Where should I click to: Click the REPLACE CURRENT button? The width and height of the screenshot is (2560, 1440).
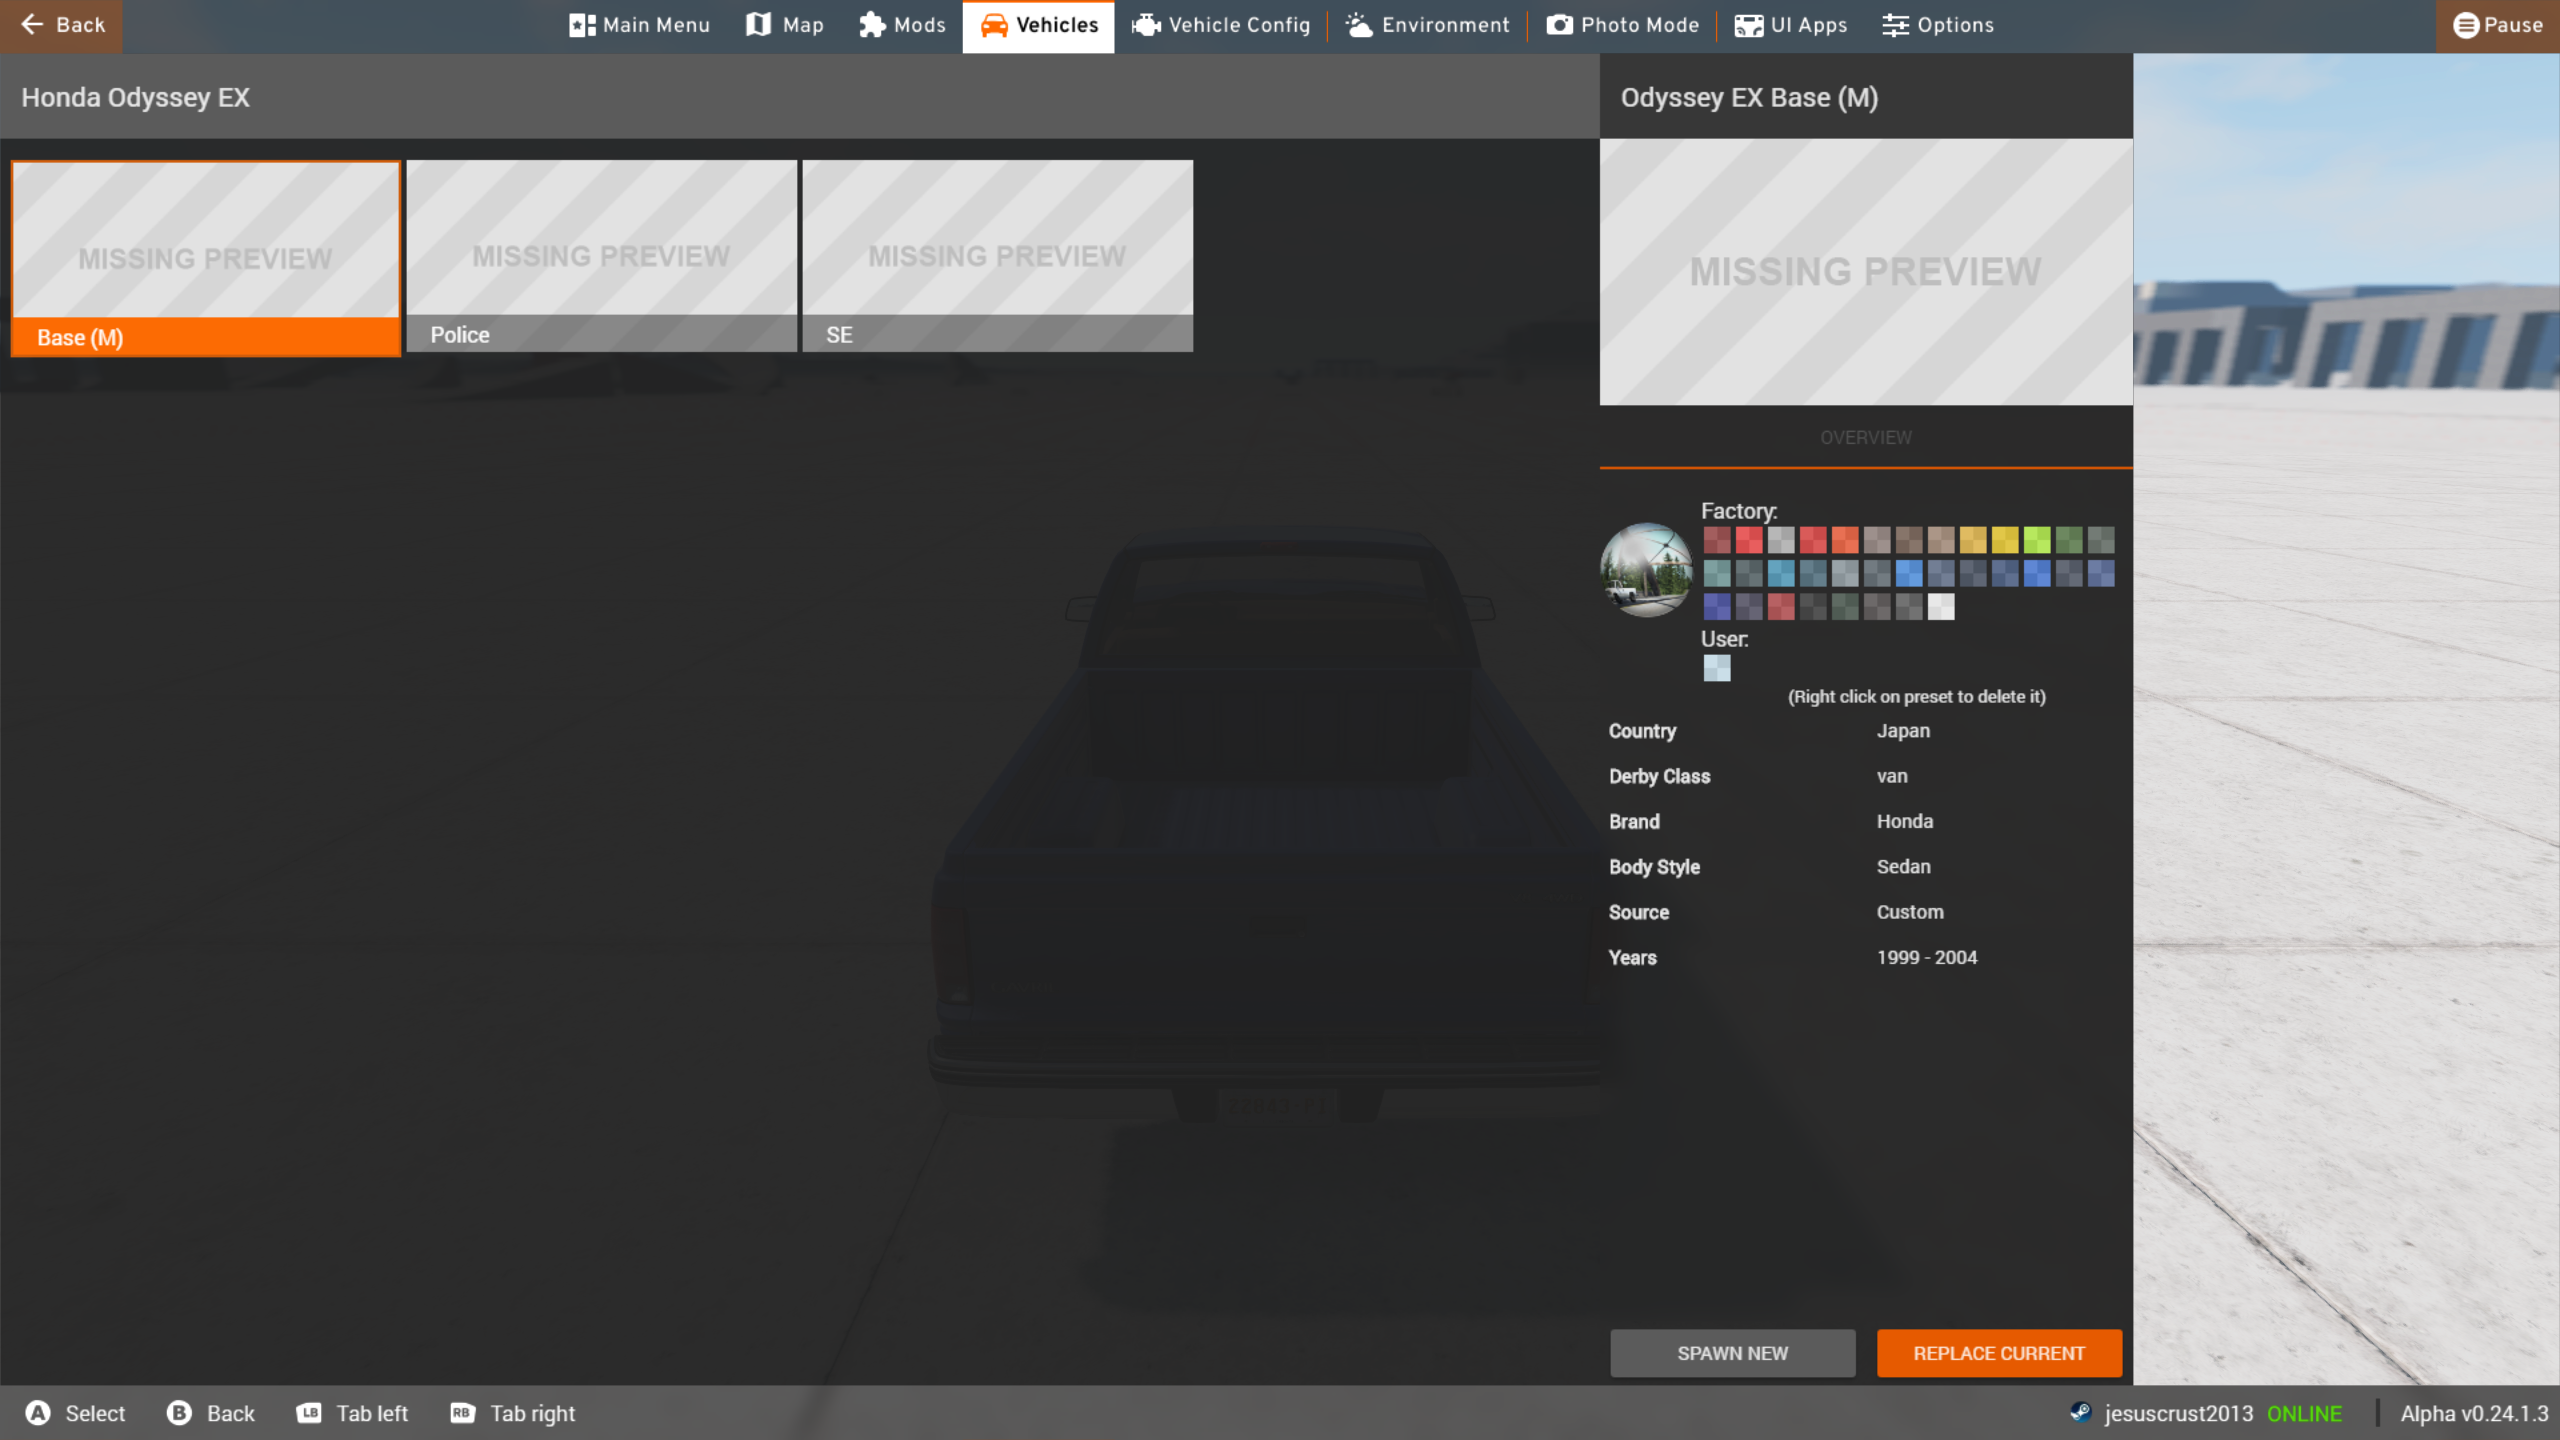tap(1999, 1353)
